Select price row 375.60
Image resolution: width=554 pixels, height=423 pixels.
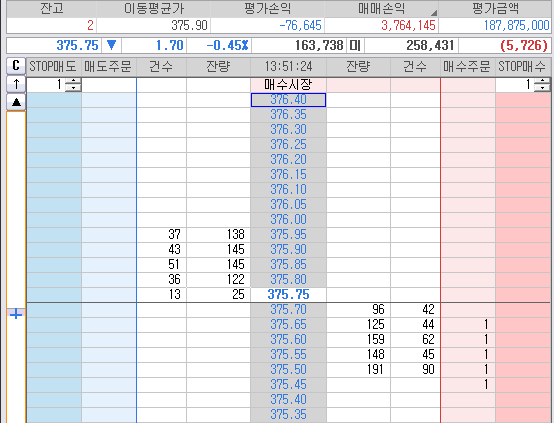pyautogui.click(x=288, y=340)
